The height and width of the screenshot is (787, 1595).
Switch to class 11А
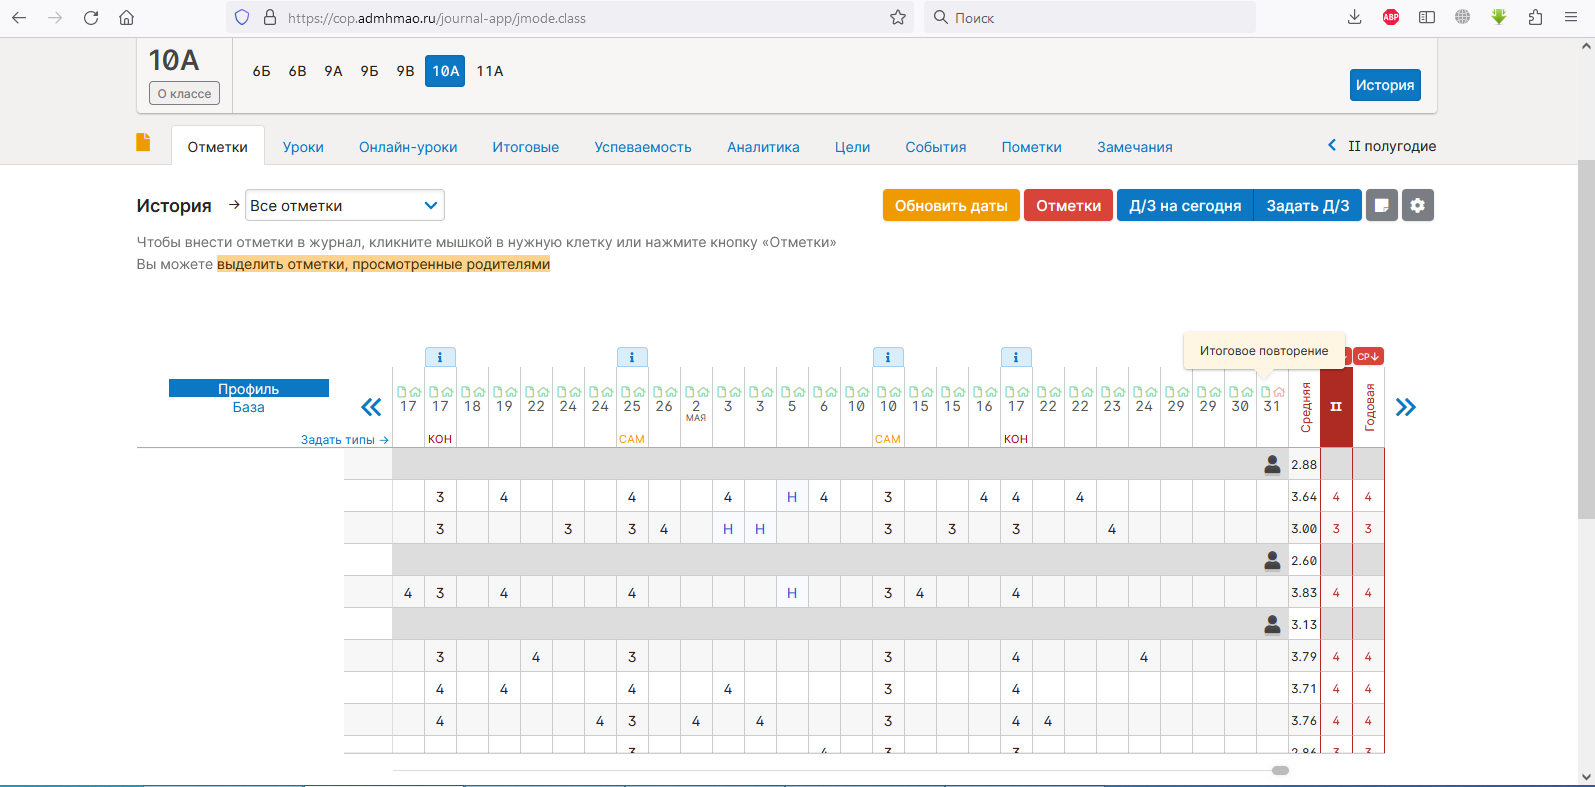pos(490,71)
